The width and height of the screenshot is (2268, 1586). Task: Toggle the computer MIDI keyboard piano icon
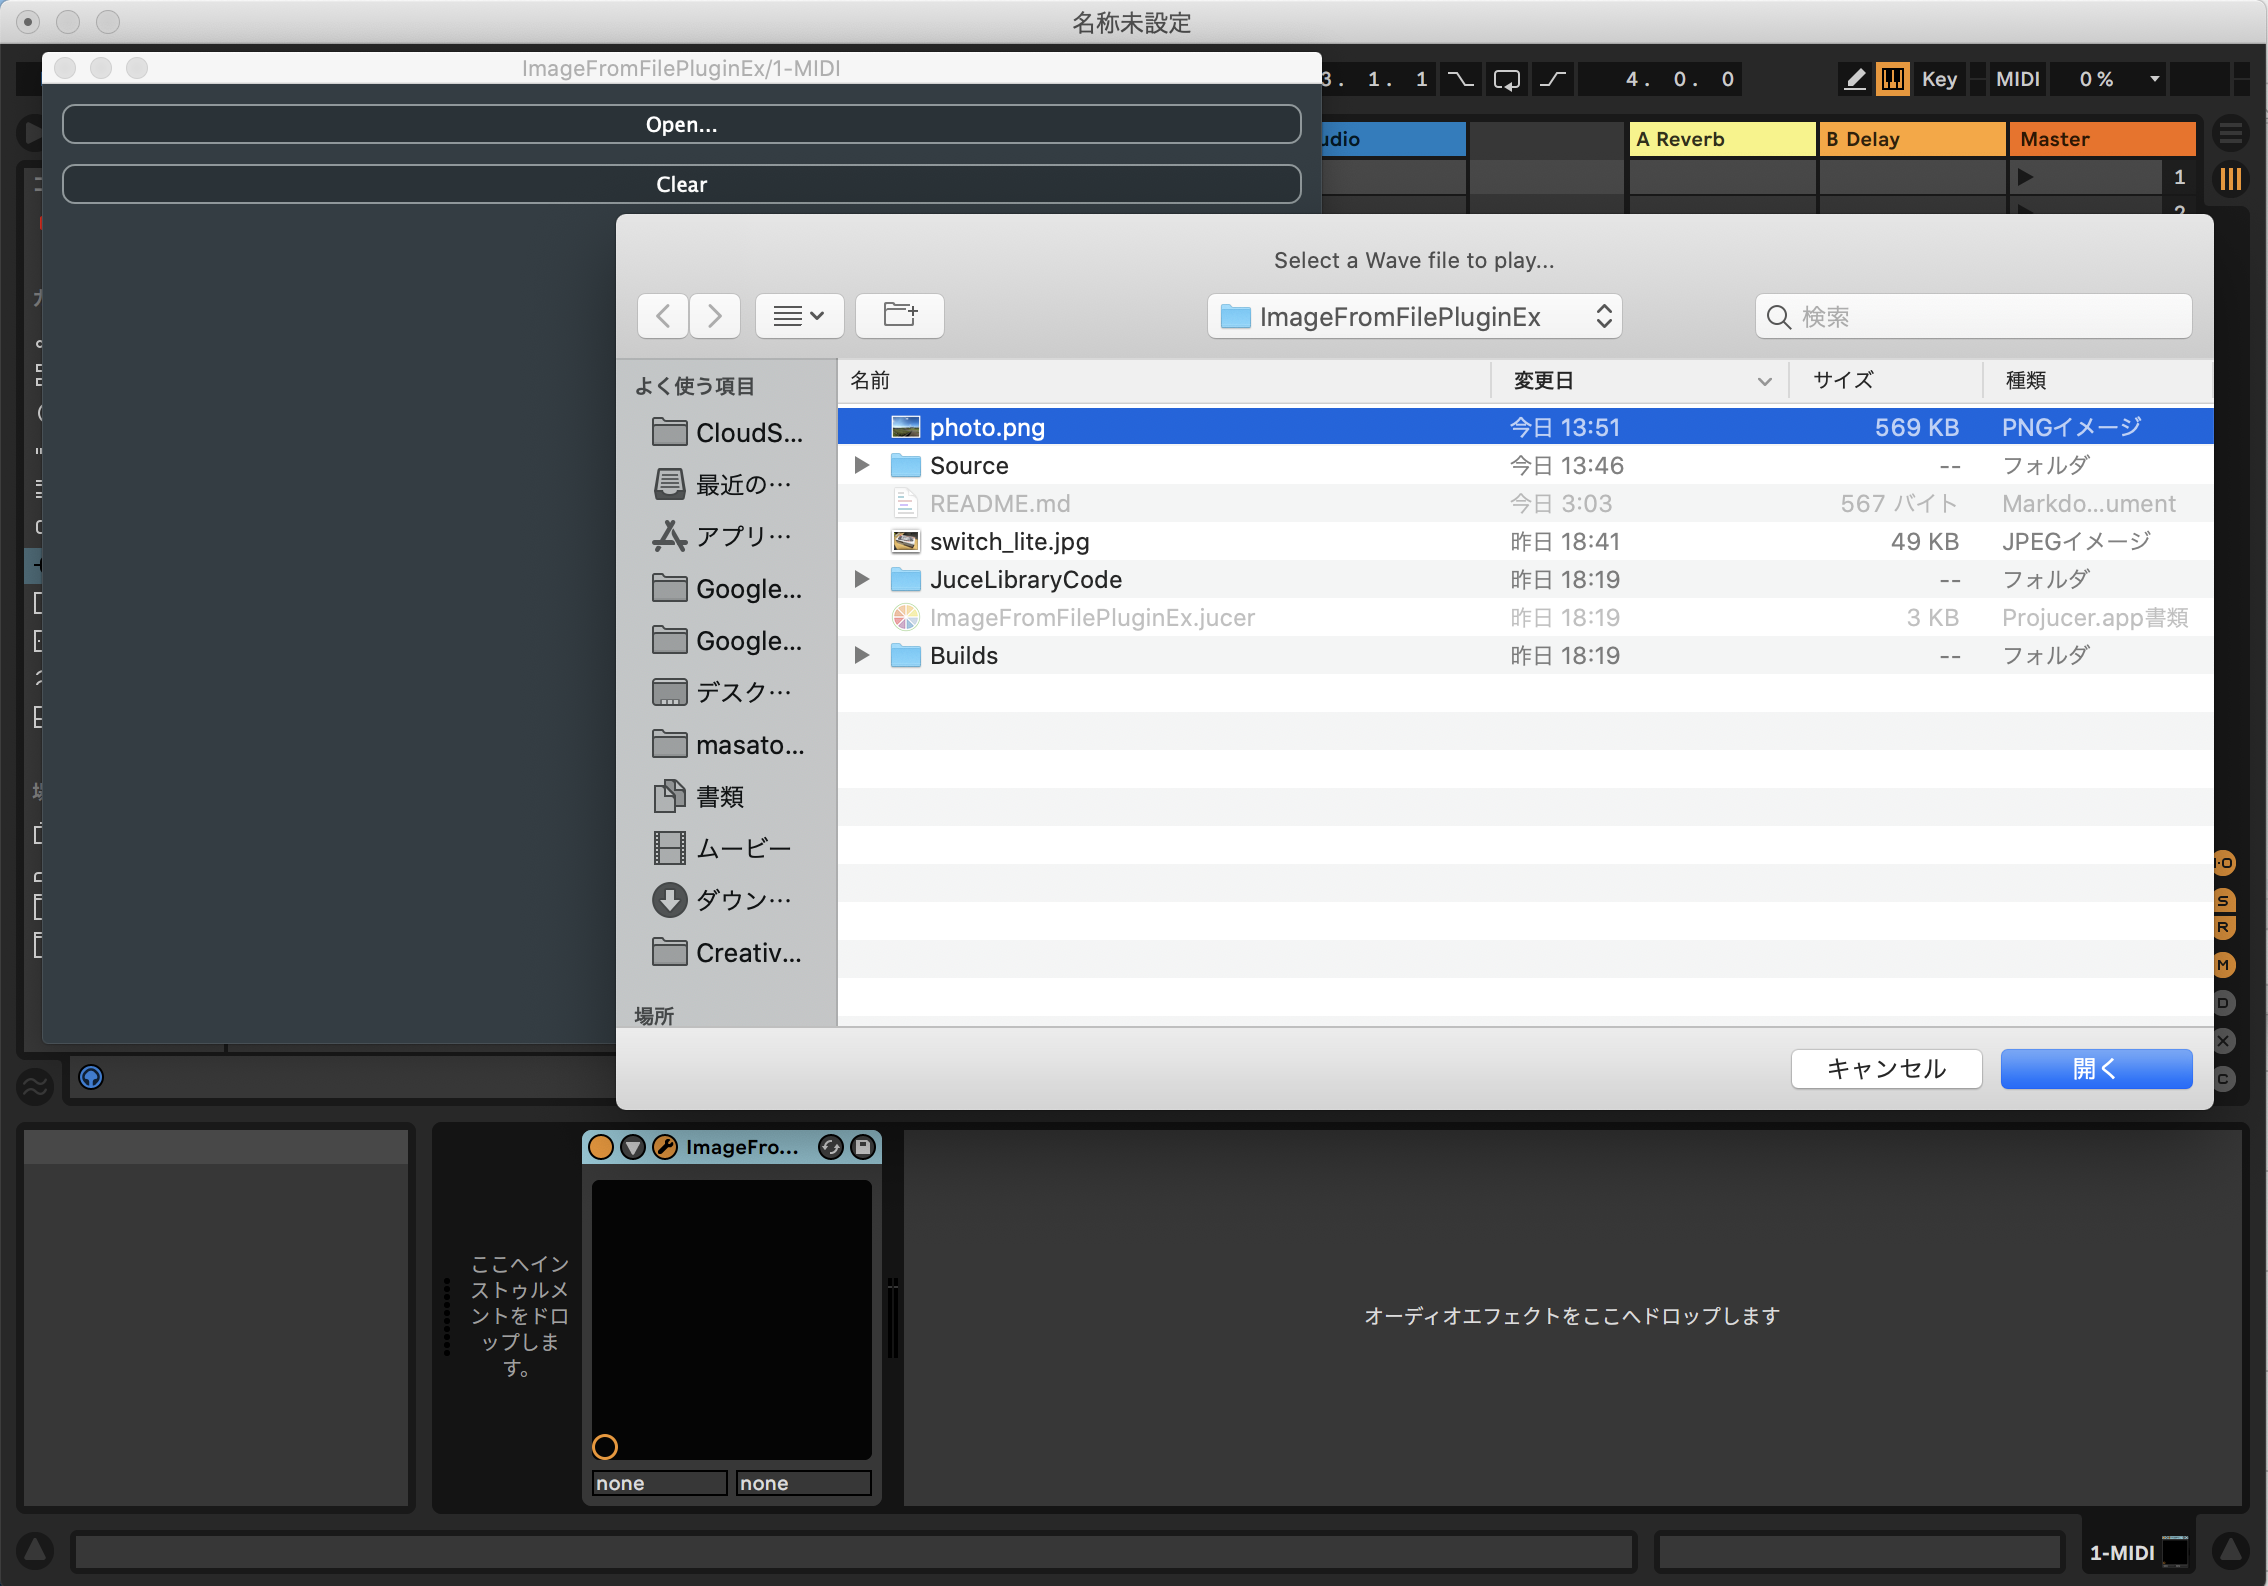tap(1892, 78)
